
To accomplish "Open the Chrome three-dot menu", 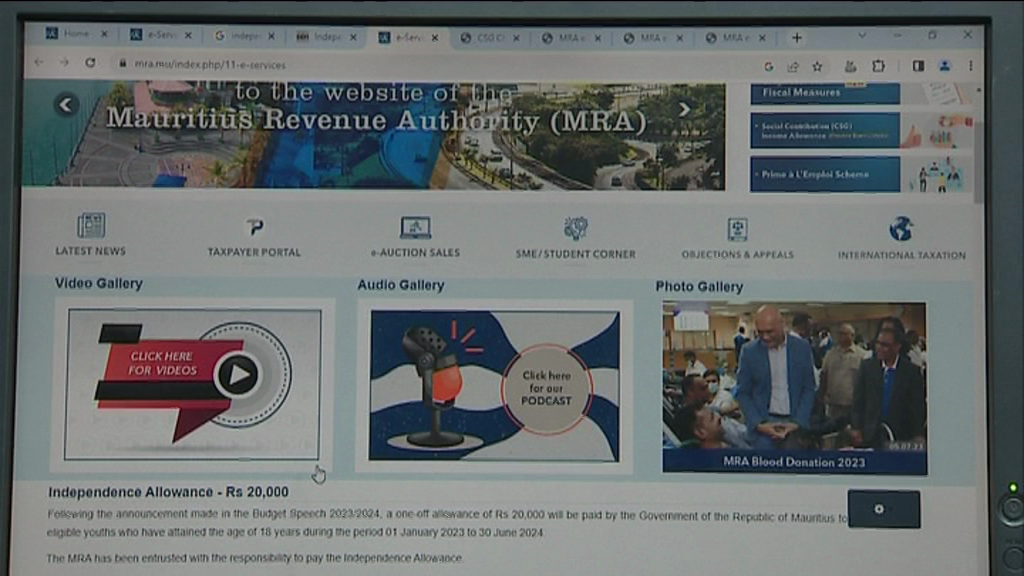I will pos(970,66).
